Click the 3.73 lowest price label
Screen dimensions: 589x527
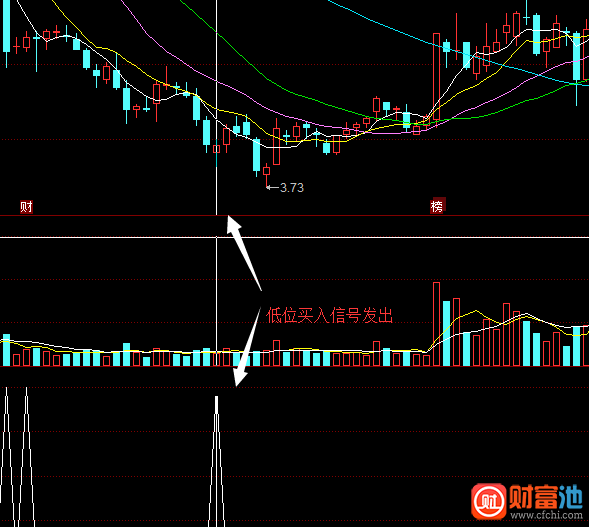(292, 187)
